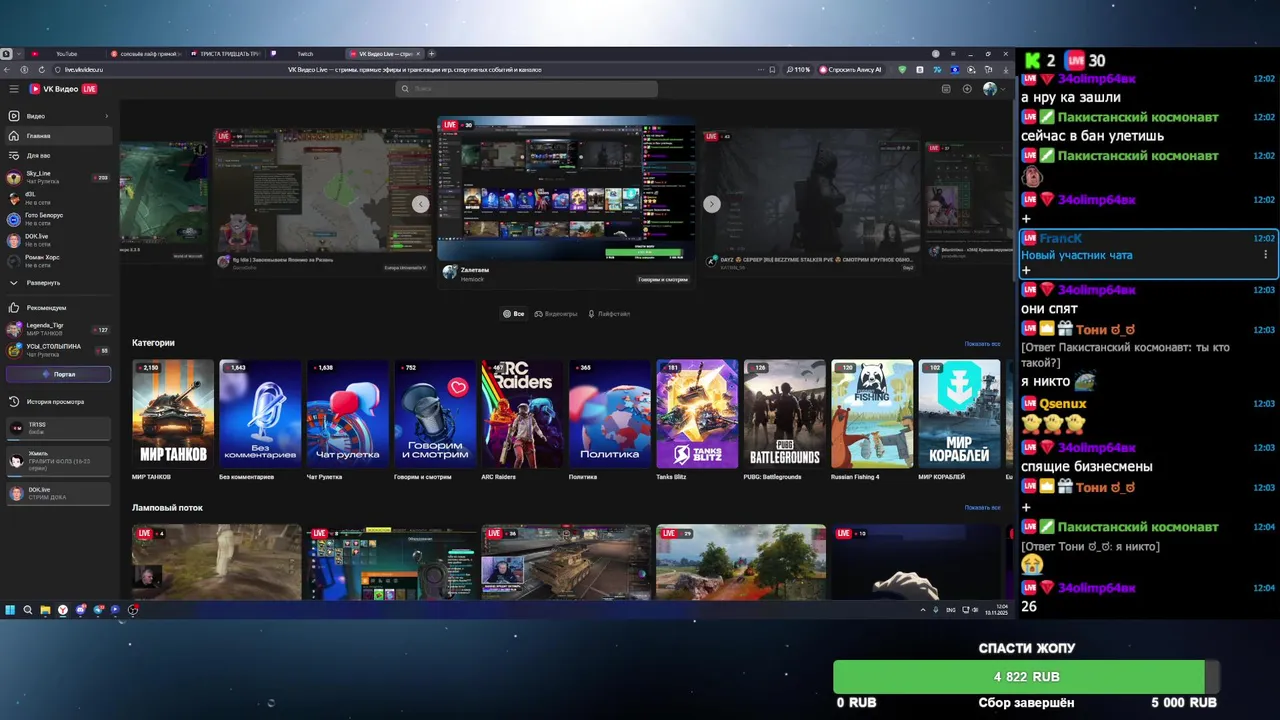Screen dimensions: 1280x720
Task: Open the hamburger menu in VK Видео
Action: [x=14, y=89]
